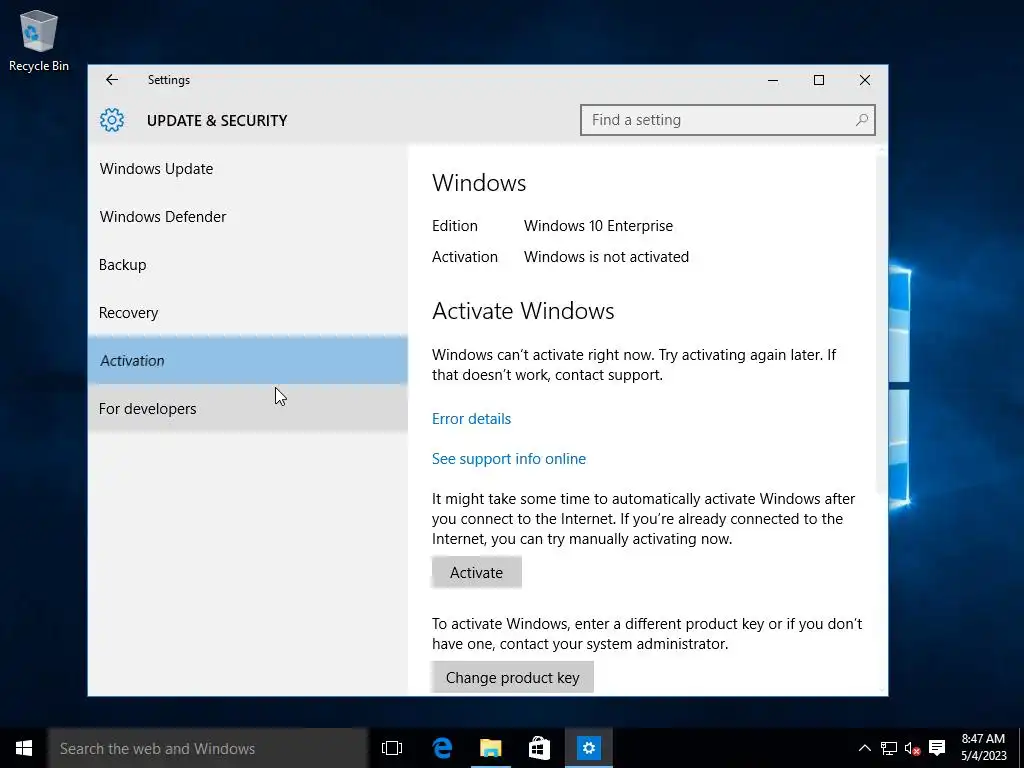The image size is (1024, 768).
Task: Open the network status tray icon
Action: (x=888, y=748)
